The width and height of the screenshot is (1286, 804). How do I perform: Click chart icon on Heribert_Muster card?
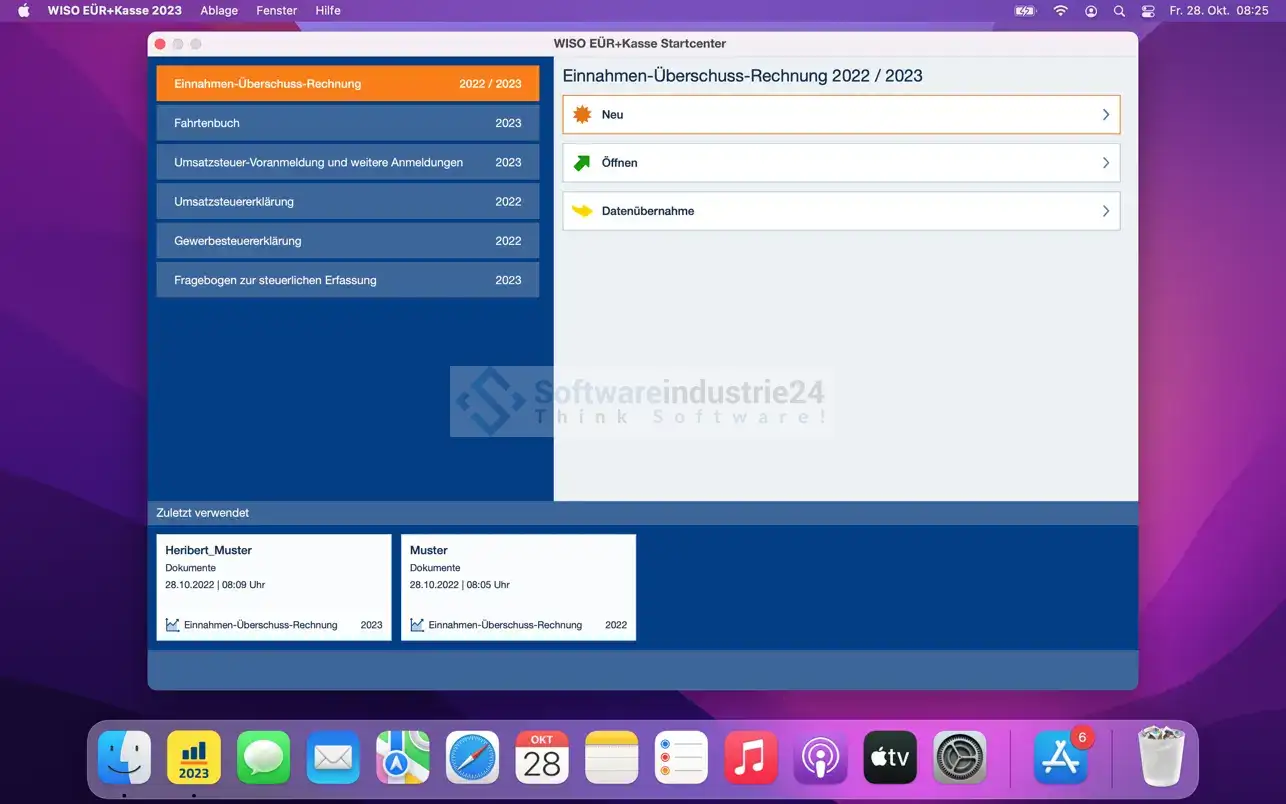[x=173, y=625]
